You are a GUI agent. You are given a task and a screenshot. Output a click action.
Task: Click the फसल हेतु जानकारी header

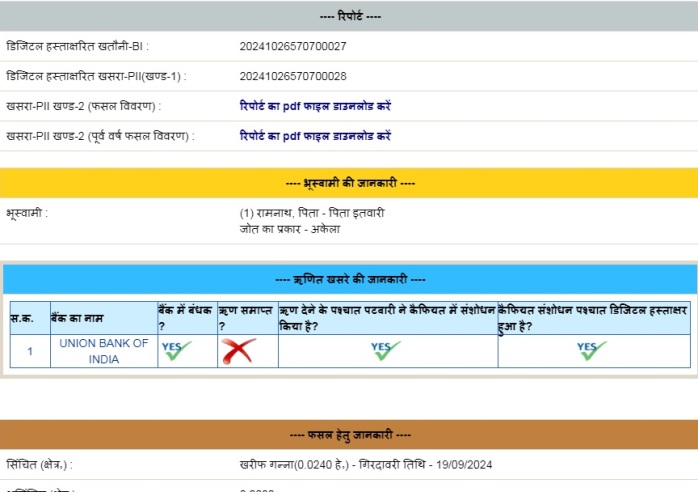coord(349,434)
